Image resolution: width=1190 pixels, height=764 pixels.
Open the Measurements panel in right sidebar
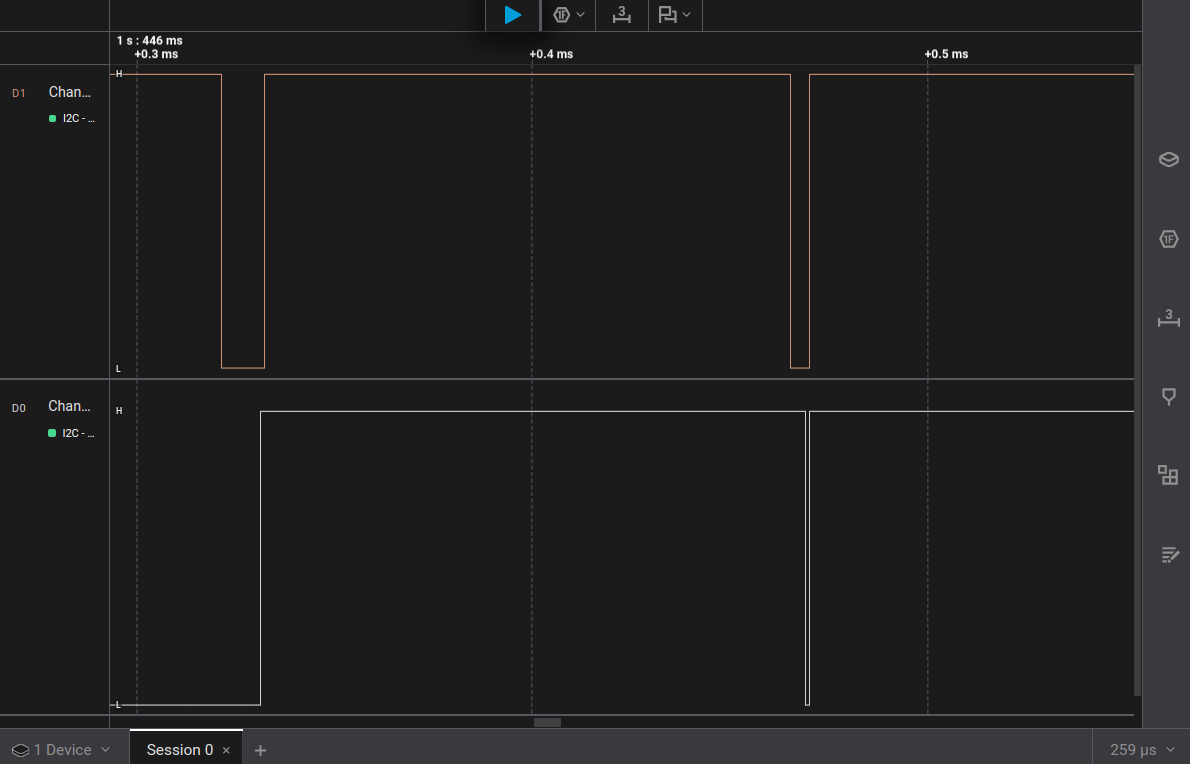[x=1168, y=318]
